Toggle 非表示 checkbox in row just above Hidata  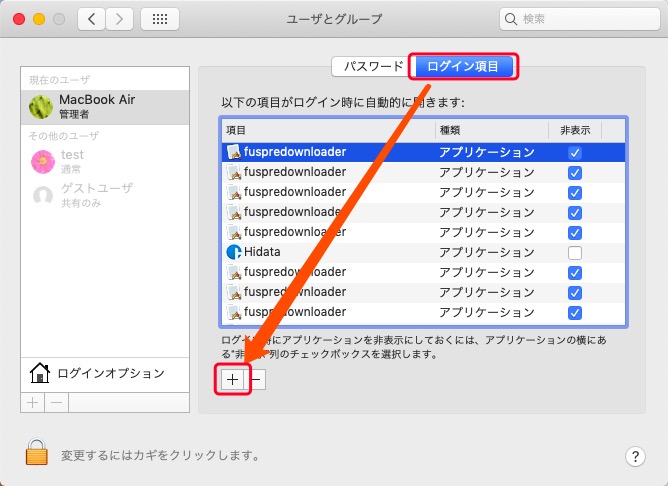point(575,233)
